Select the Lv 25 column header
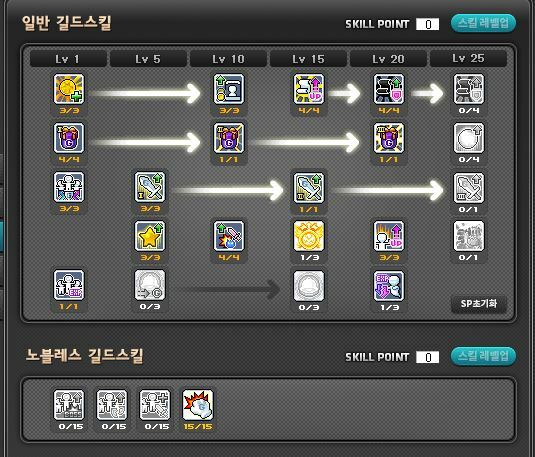This screenshot has width=535, height=457. (468, 58)
